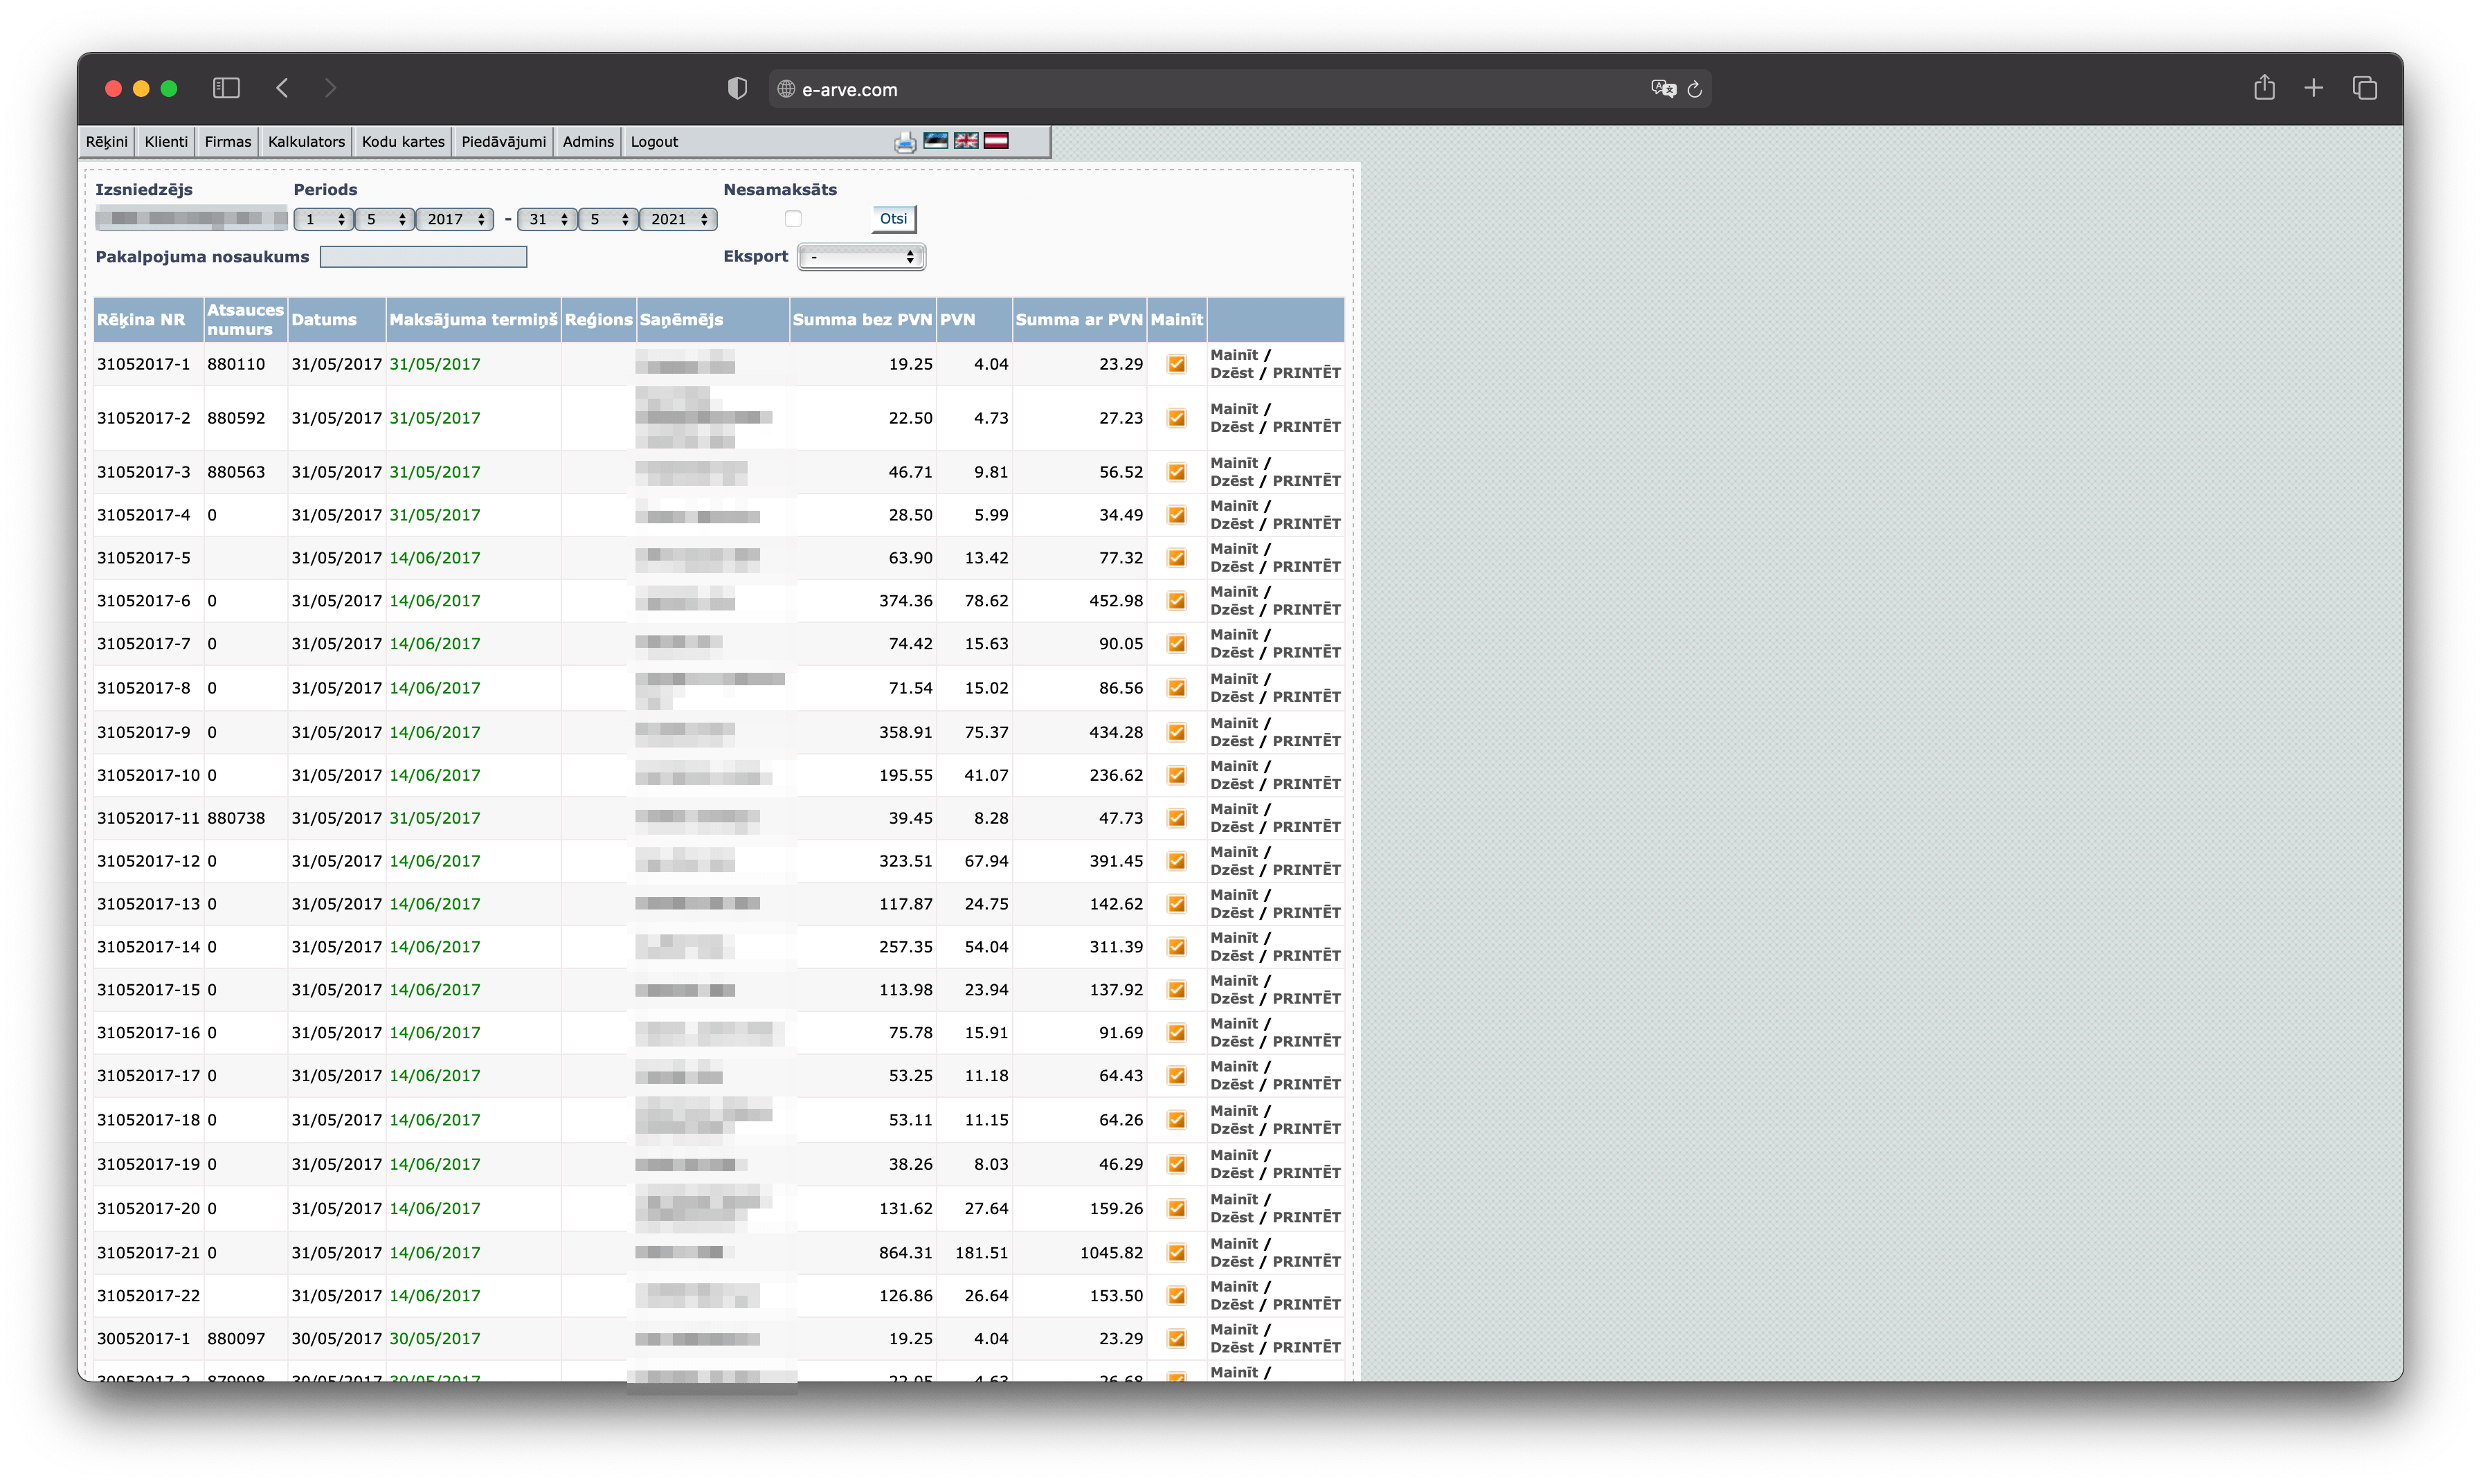Open the end day dropdown showing 31

[547, 219]
